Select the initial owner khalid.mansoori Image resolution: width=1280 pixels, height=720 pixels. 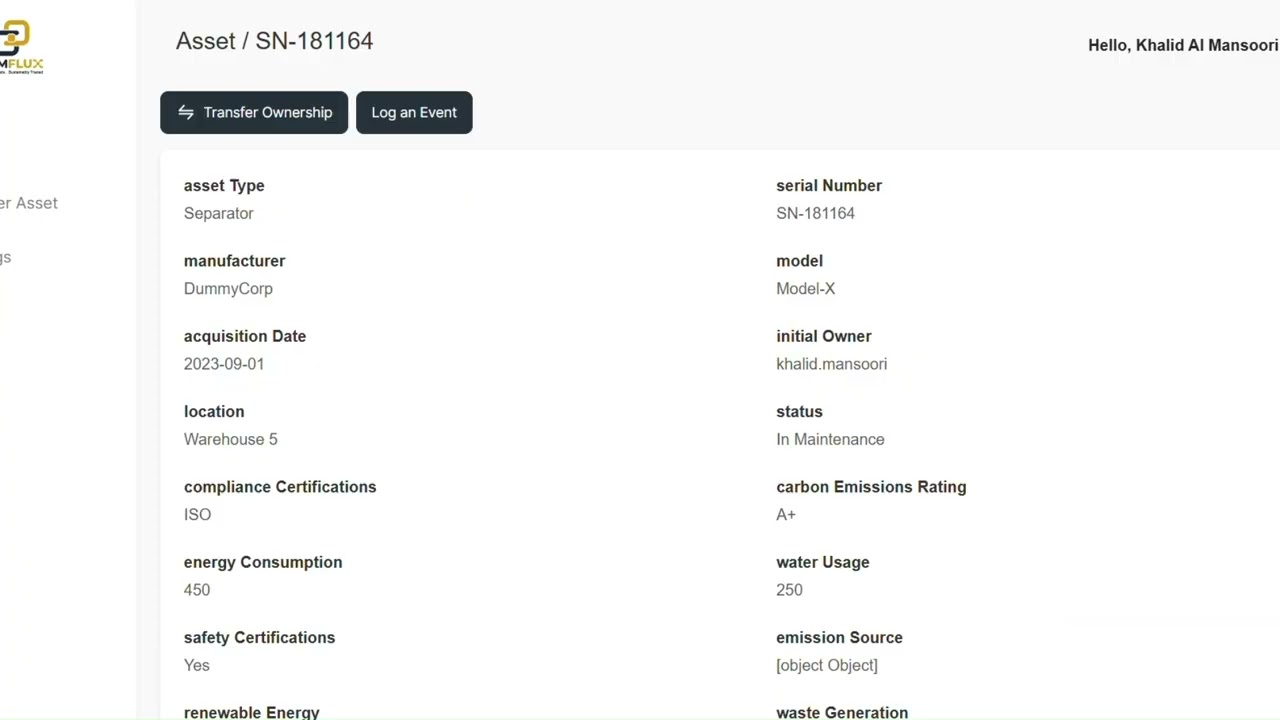click(831, 364)
